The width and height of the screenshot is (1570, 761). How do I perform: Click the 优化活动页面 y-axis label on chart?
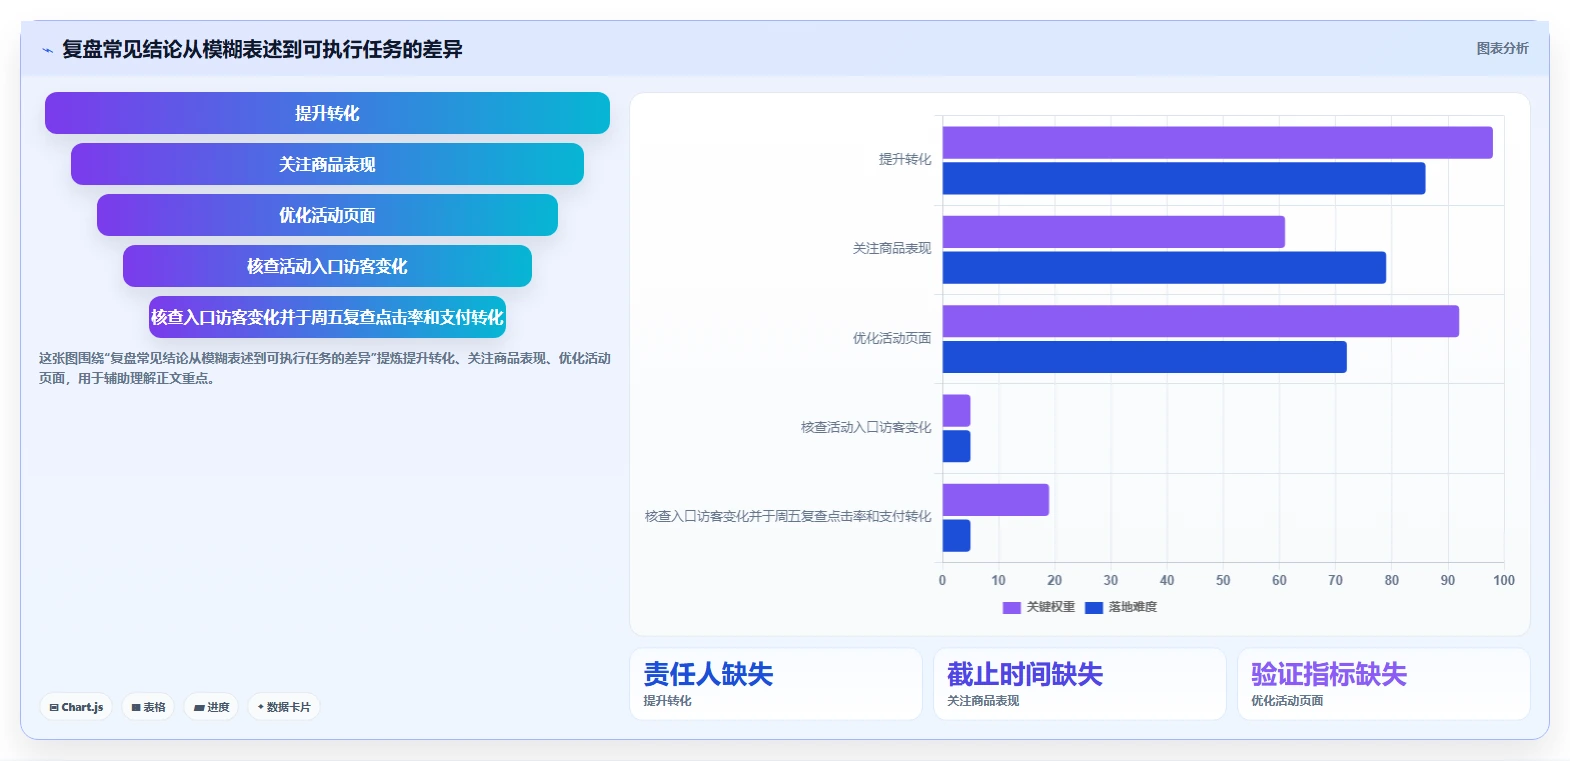[892, 338]
